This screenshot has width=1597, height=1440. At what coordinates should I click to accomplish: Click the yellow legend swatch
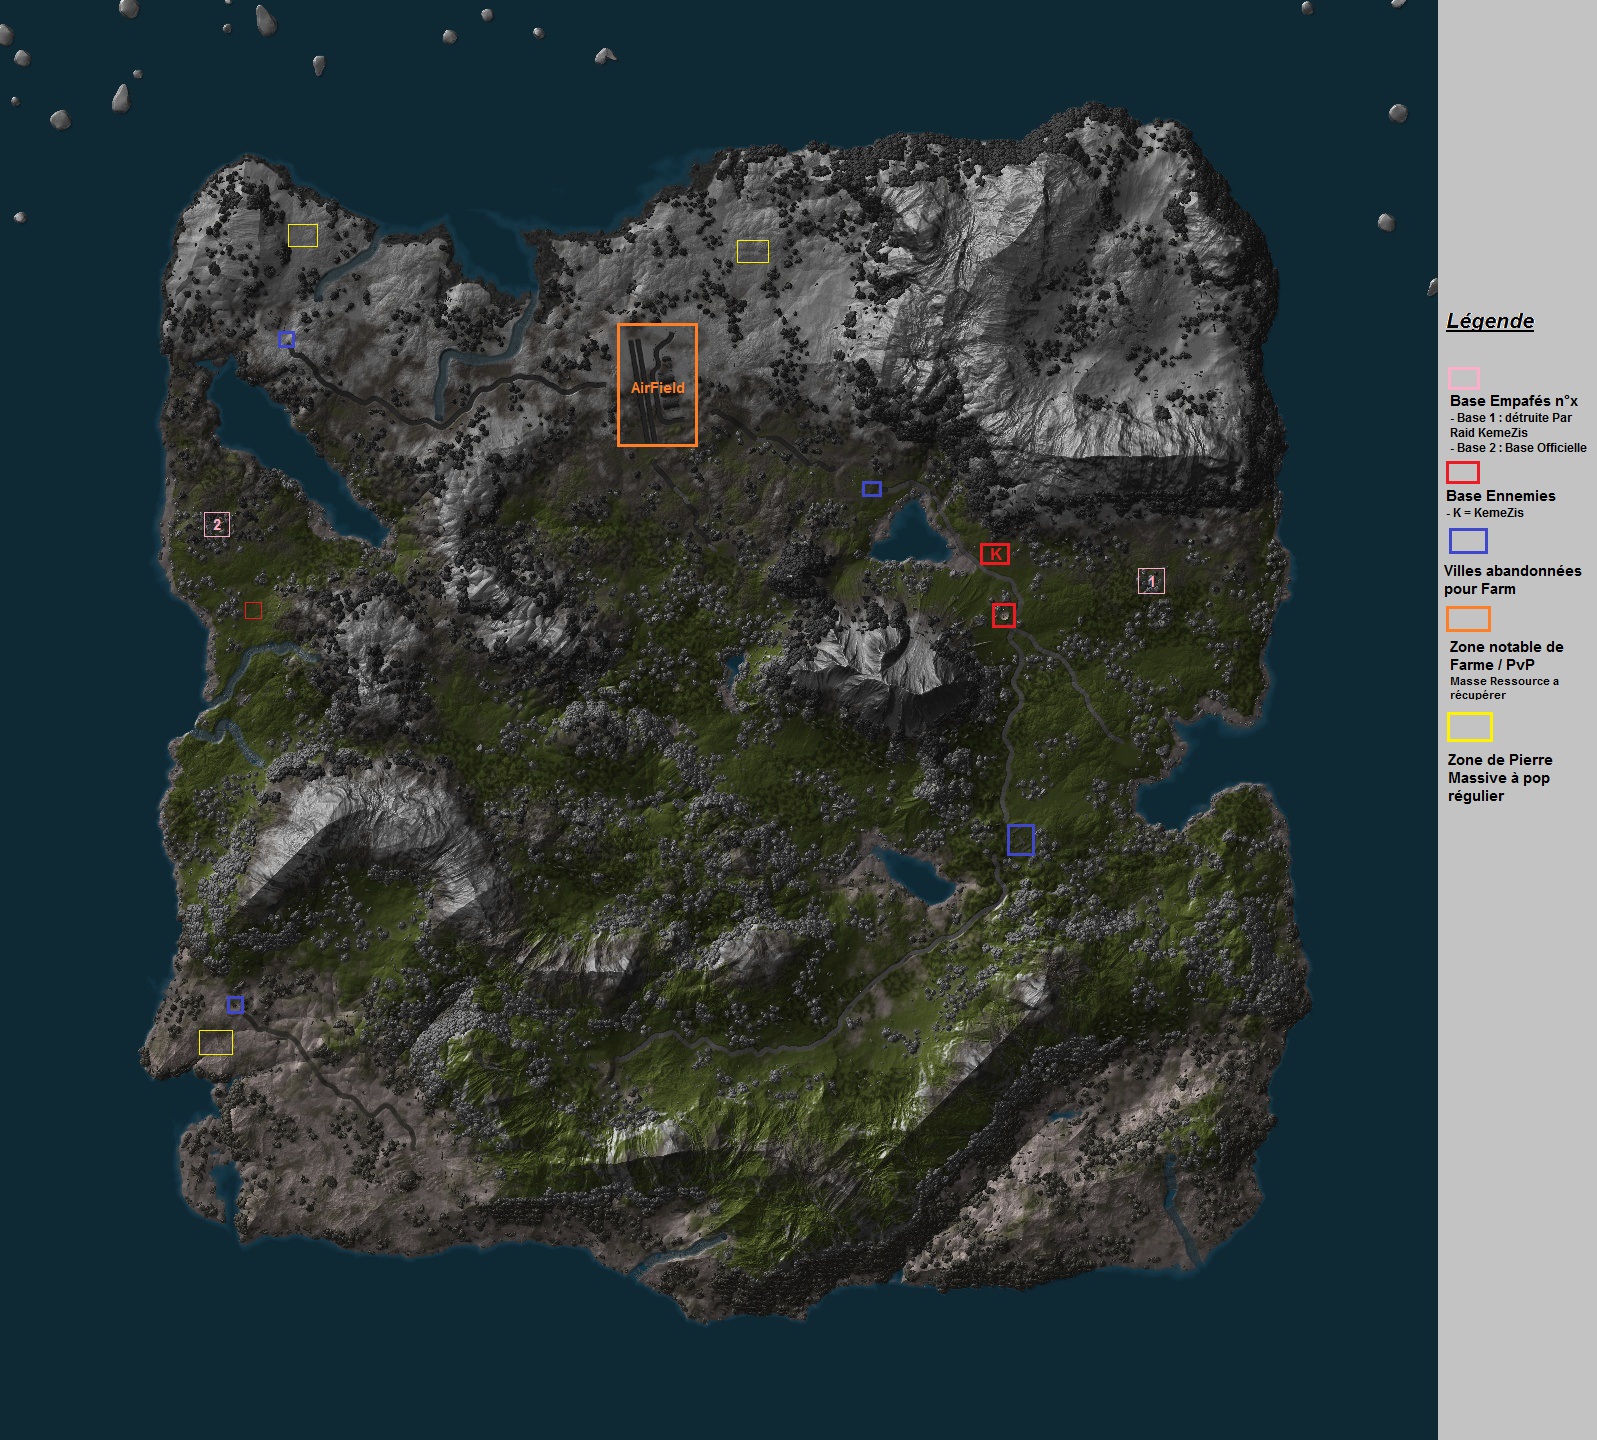click(1470, 727)
